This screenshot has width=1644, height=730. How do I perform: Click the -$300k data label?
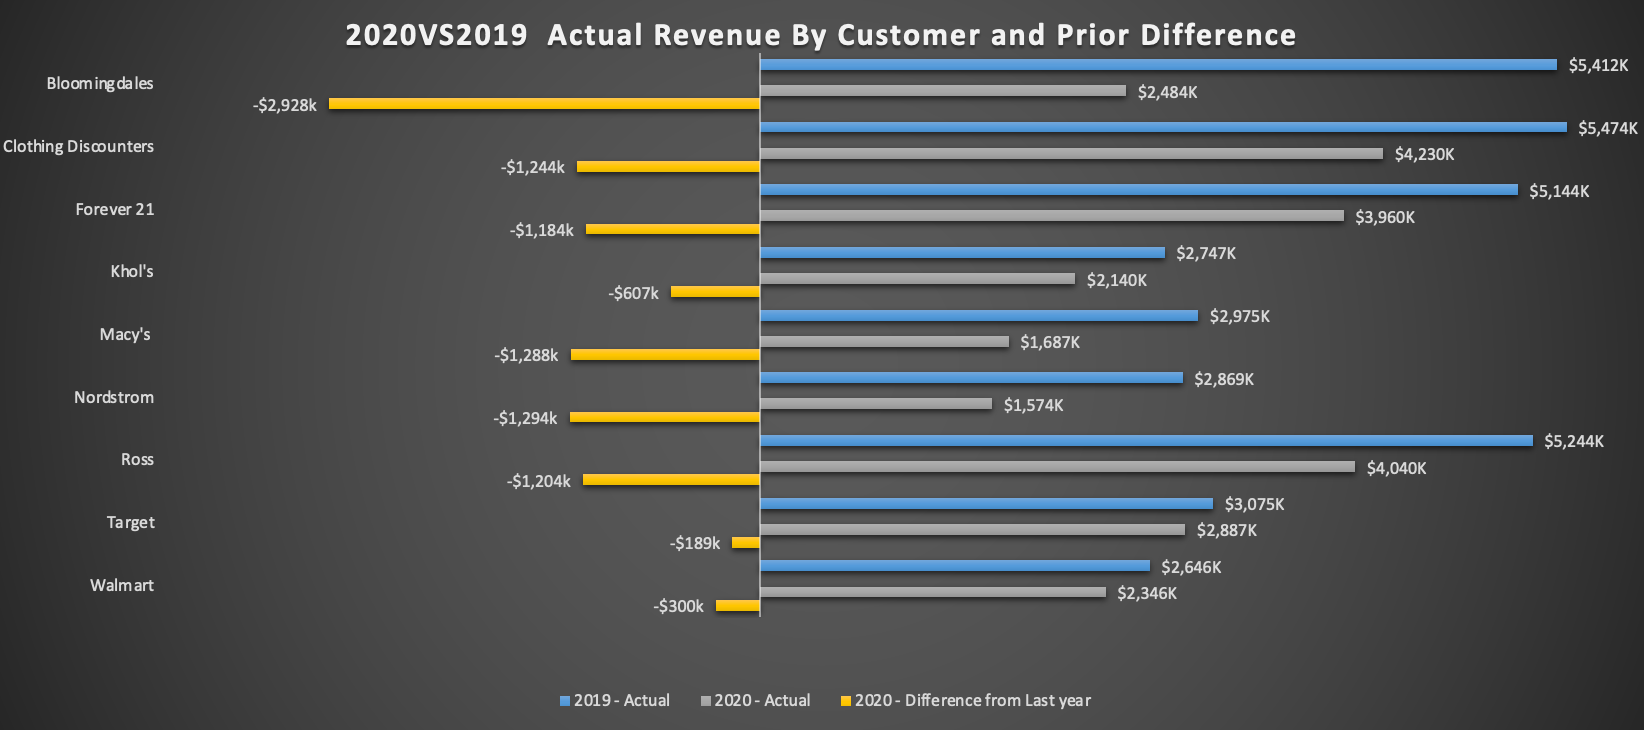[x=679, y=606]
